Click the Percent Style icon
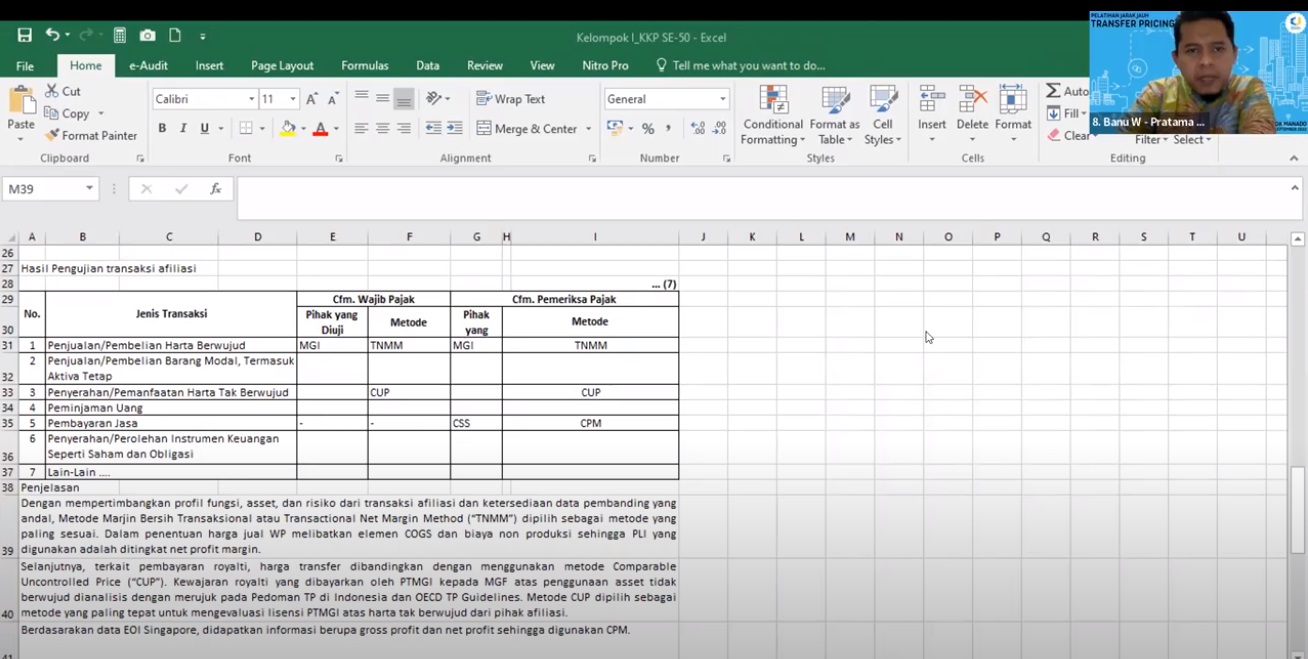The width and height of the screenshot is (1308, 659). pos(648,129)
